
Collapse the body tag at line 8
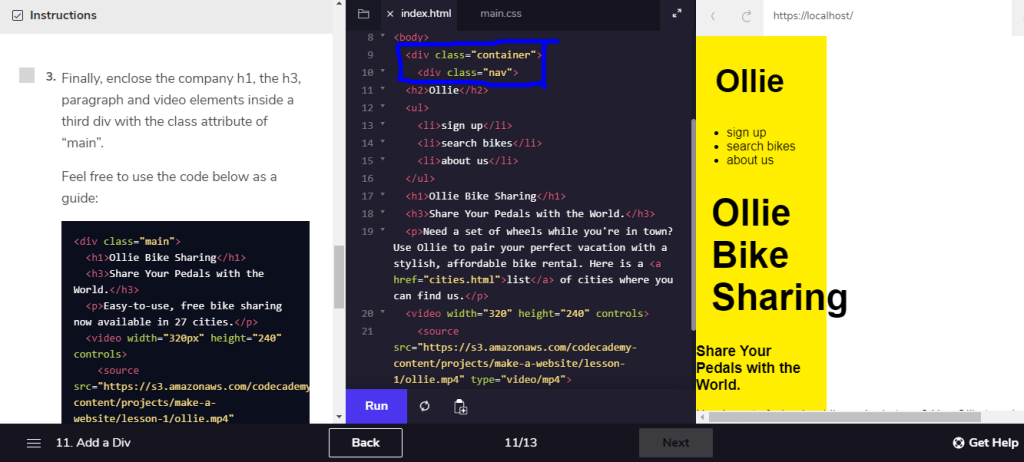(382, 37)
